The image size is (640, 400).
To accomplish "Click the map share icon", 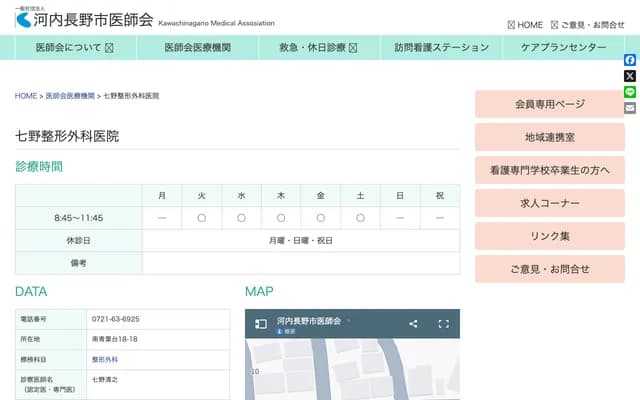I will [x=413, y=324].
